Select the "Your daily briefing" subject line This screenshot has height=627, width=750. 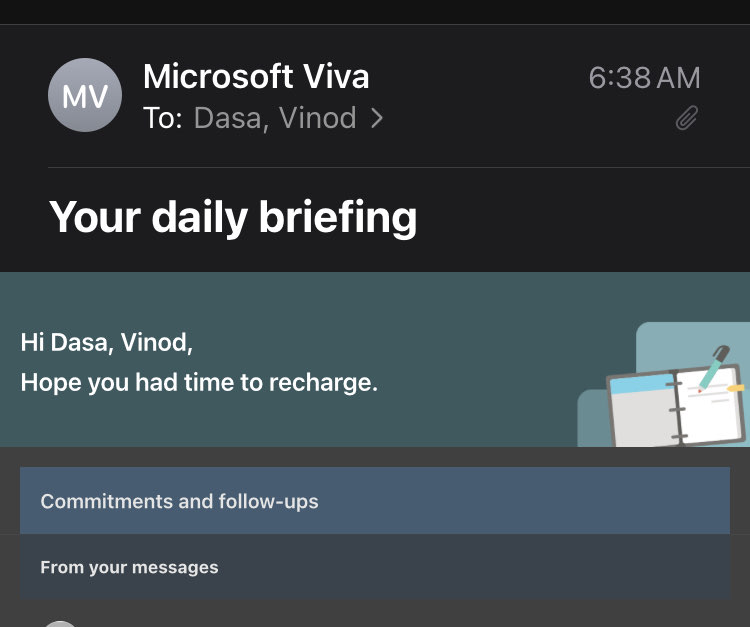tap(233, 217)
